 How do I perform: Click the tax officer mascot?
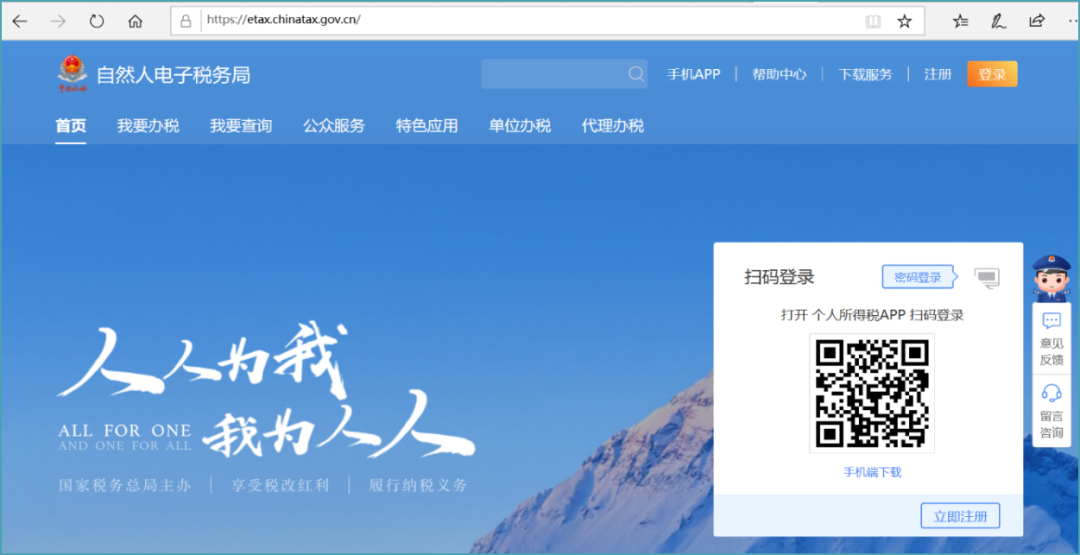click(1051, 279)
